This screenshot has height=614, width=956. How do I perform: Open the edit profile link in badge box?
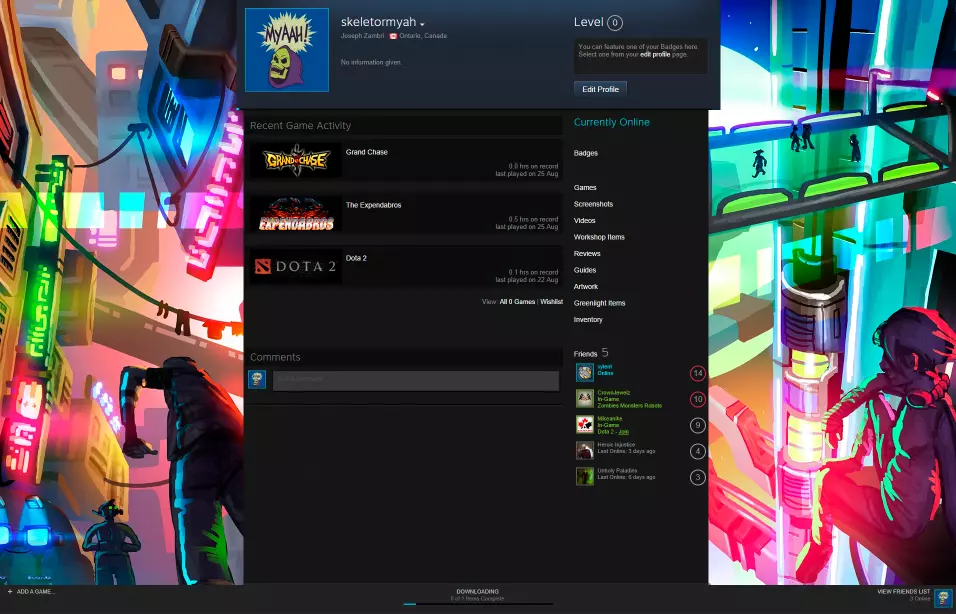(655, 54)
